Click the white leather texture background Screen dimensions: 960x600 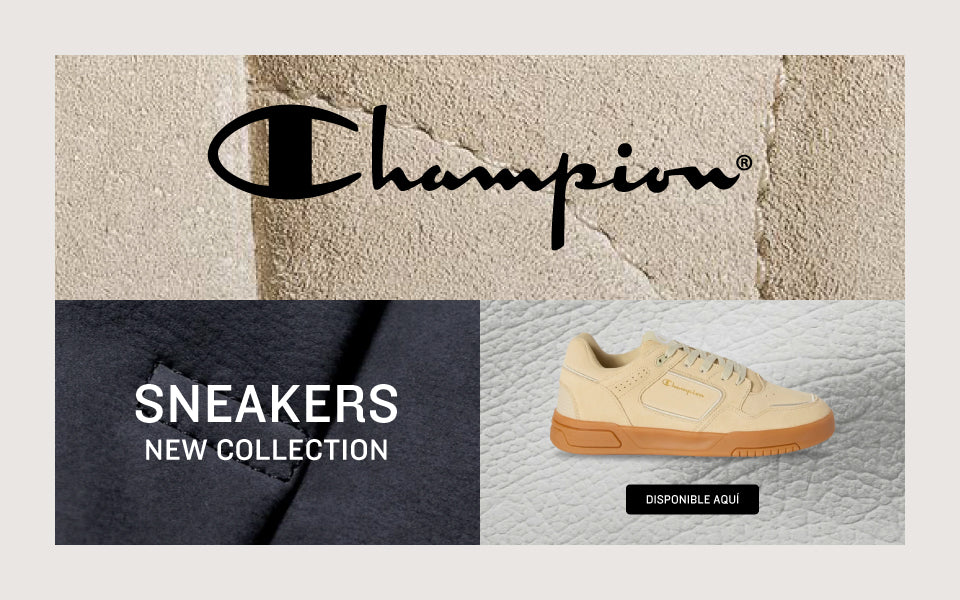692,422
